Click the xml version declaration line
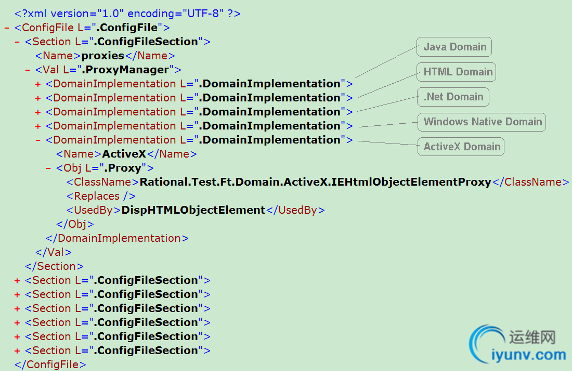 pyautogui.click(x=127, y=13)
